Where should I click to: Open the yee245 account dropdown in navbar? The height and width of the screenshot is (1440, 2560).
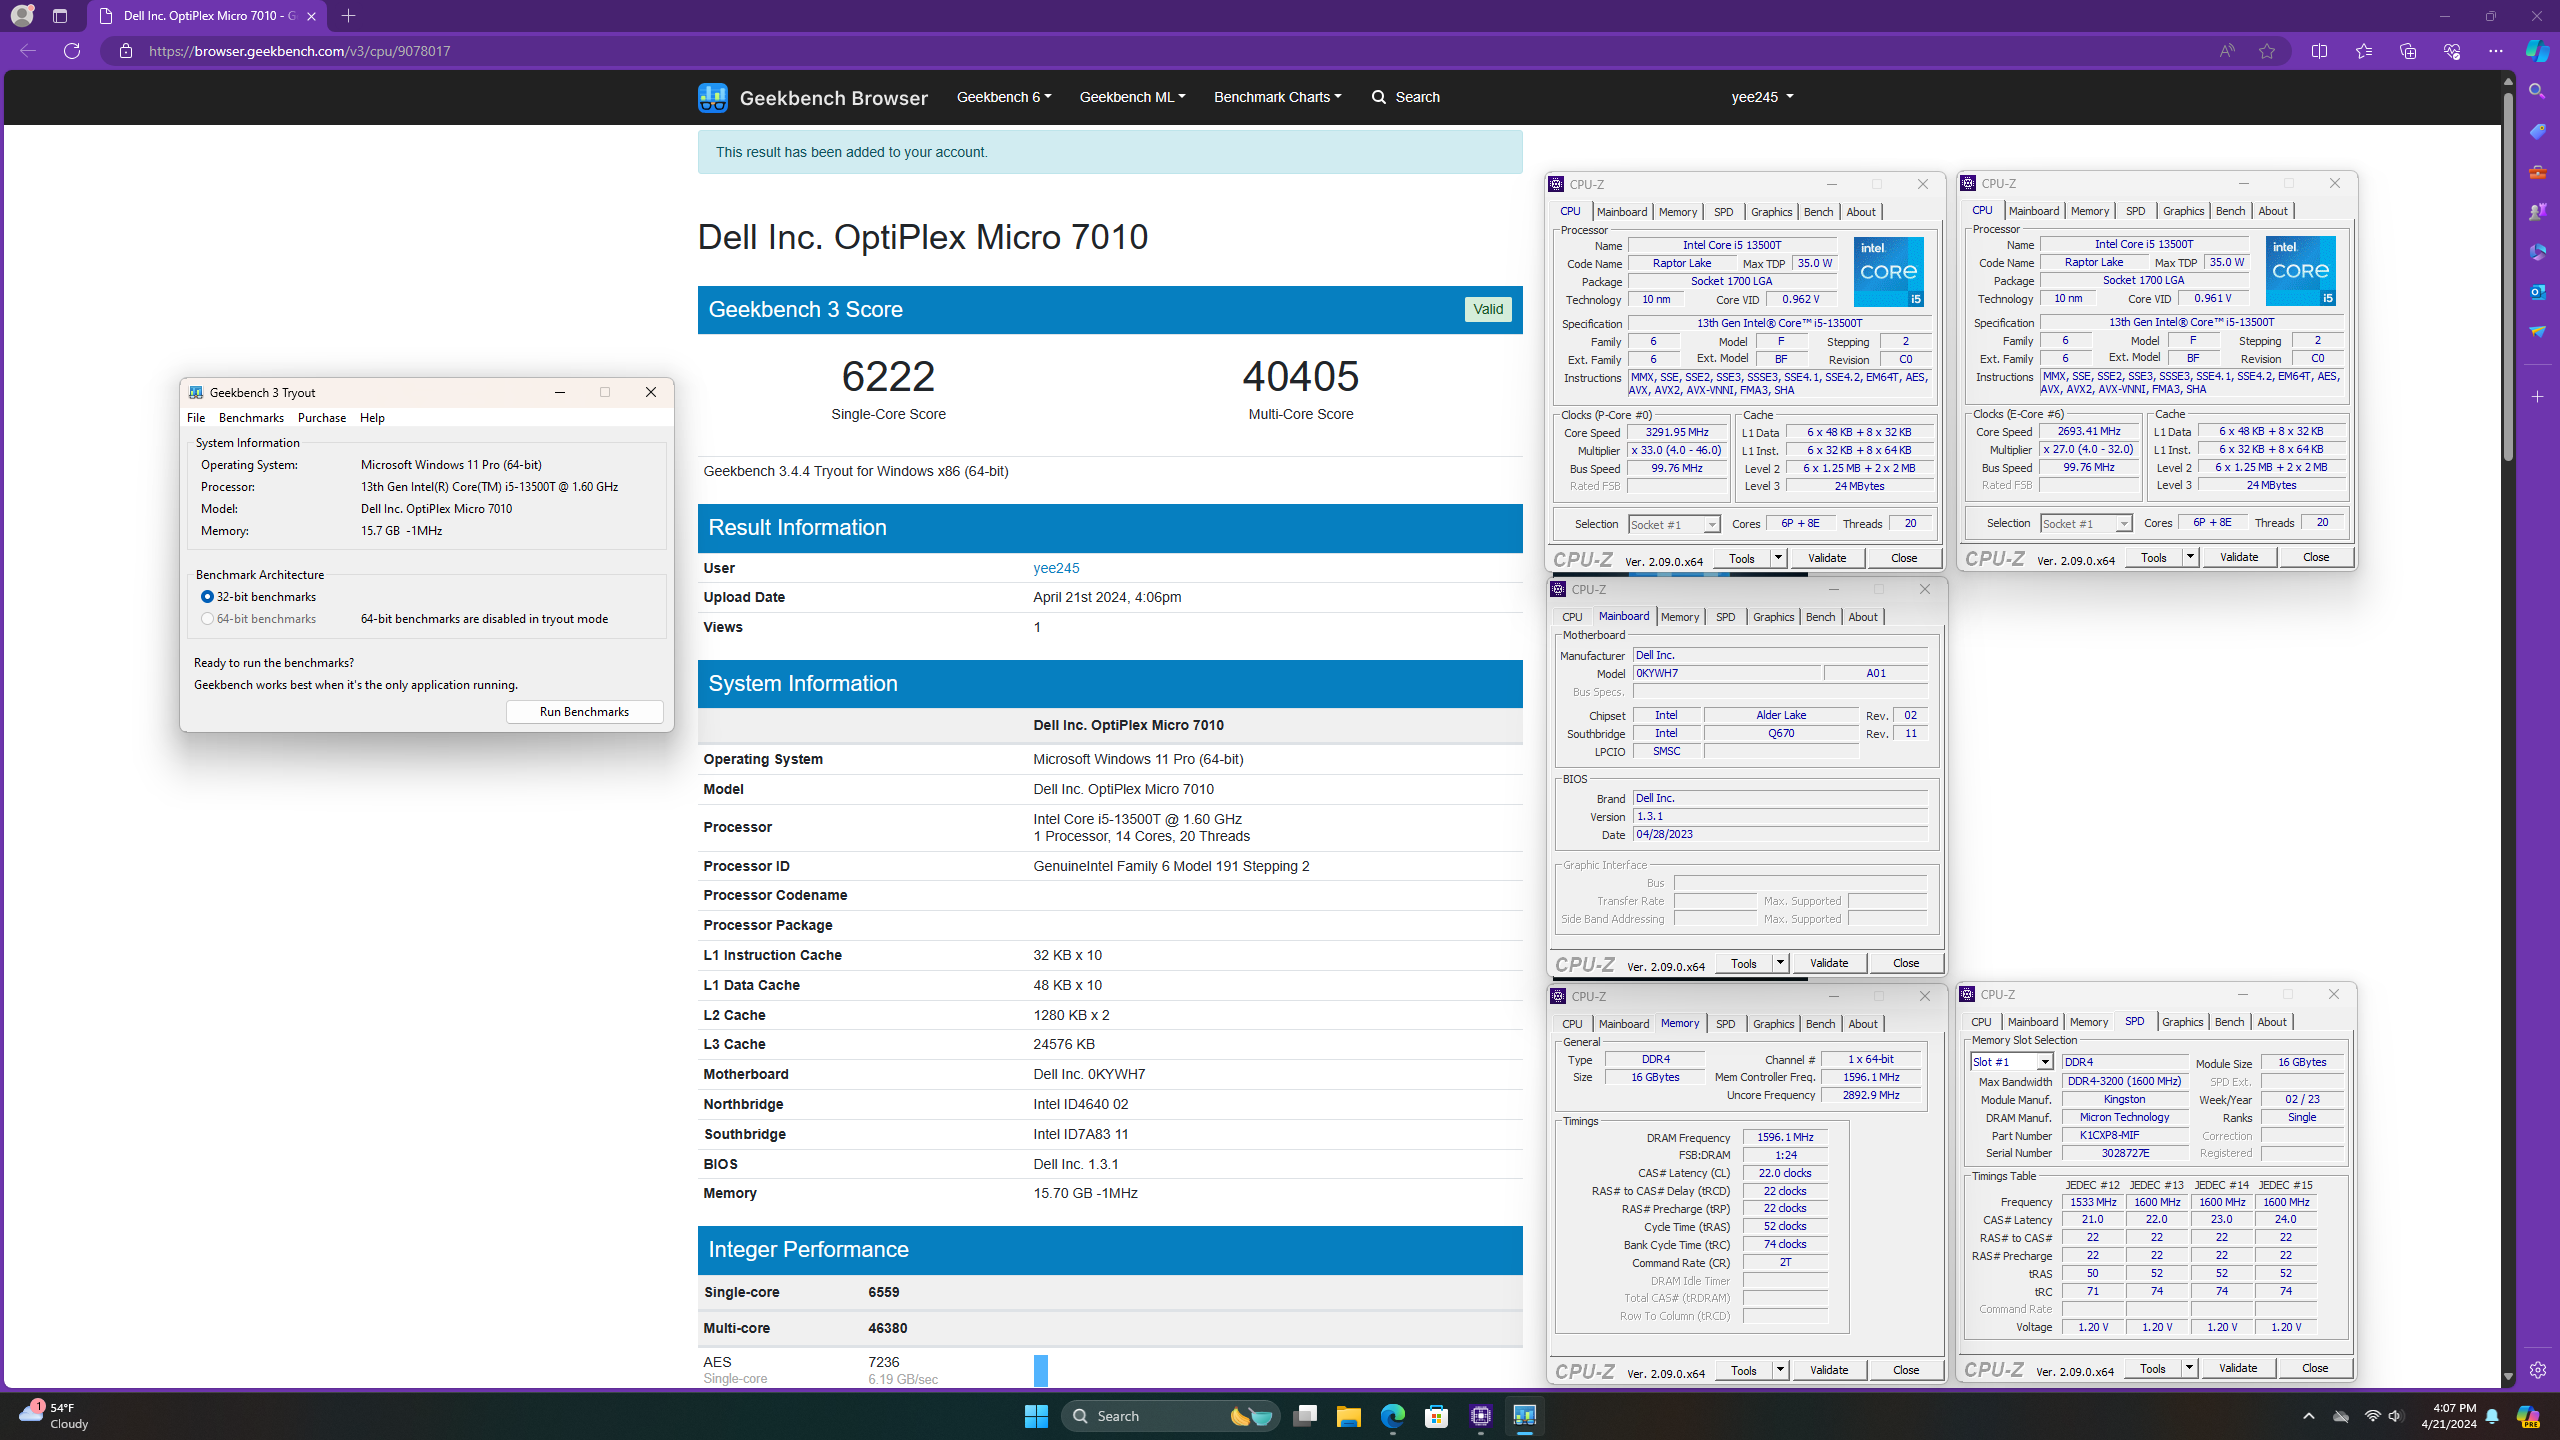(1762, 97)
